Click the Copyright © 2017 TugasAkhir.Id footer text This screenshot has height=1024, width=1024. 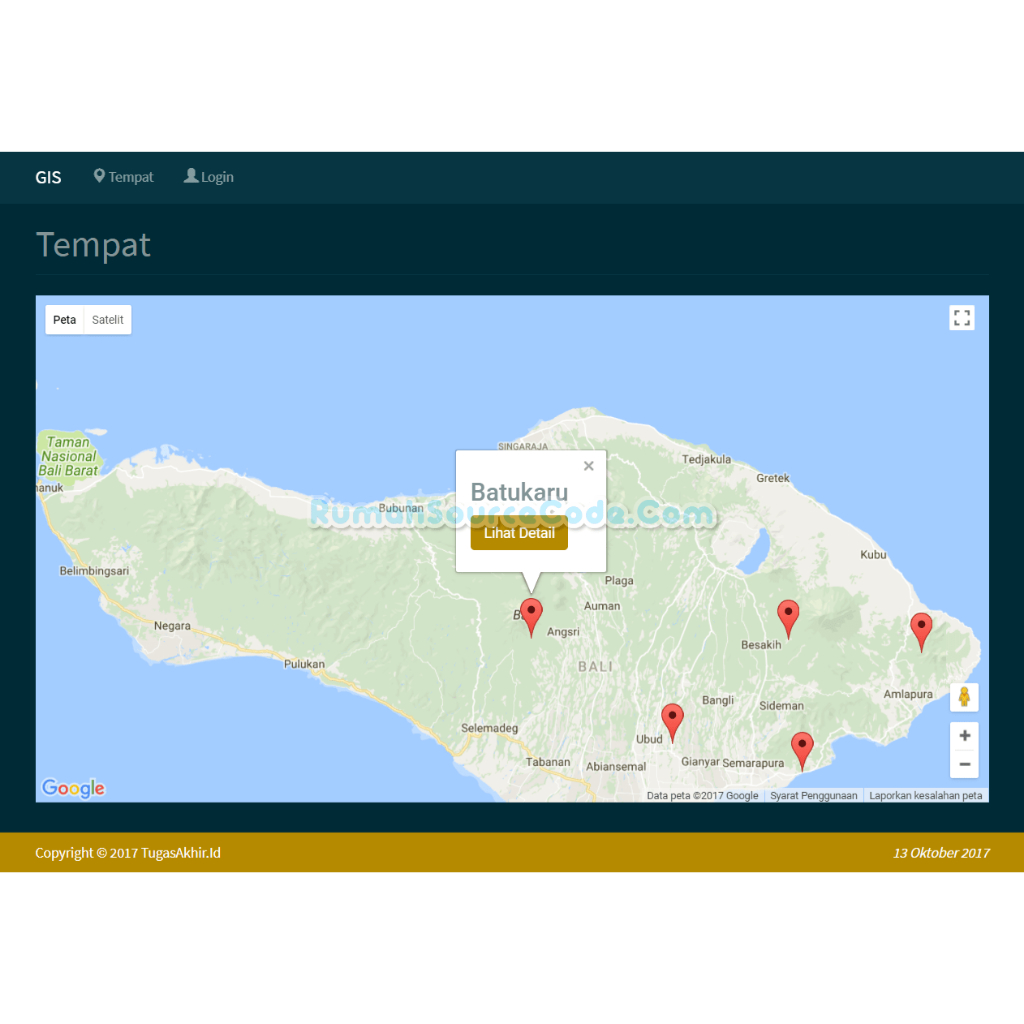point(128,853)
